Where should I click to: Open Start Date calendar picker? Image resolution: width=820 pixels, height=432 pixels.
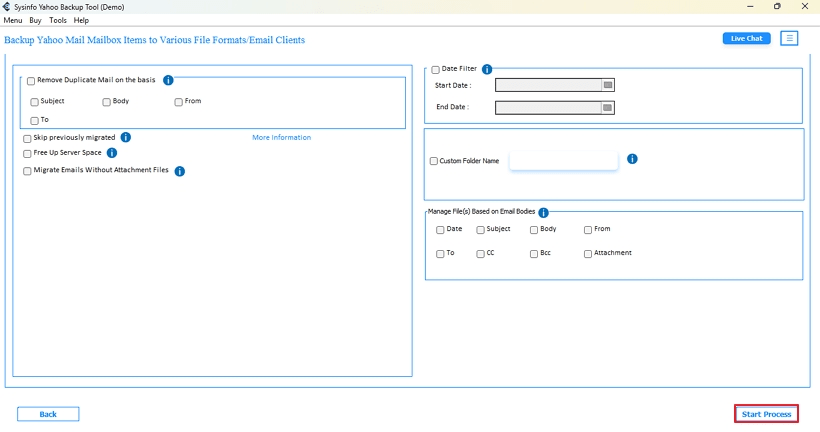[x=608, y=85]
